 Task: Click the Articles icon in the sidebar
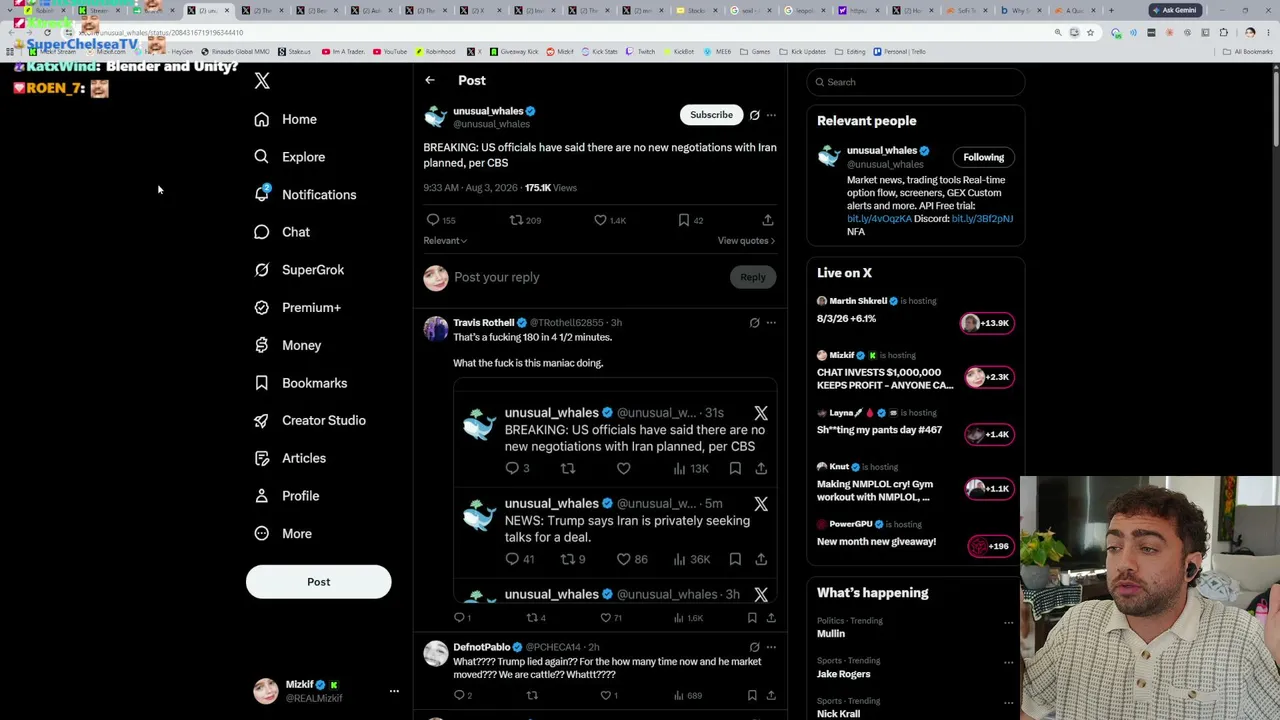(x=262, y=458)
